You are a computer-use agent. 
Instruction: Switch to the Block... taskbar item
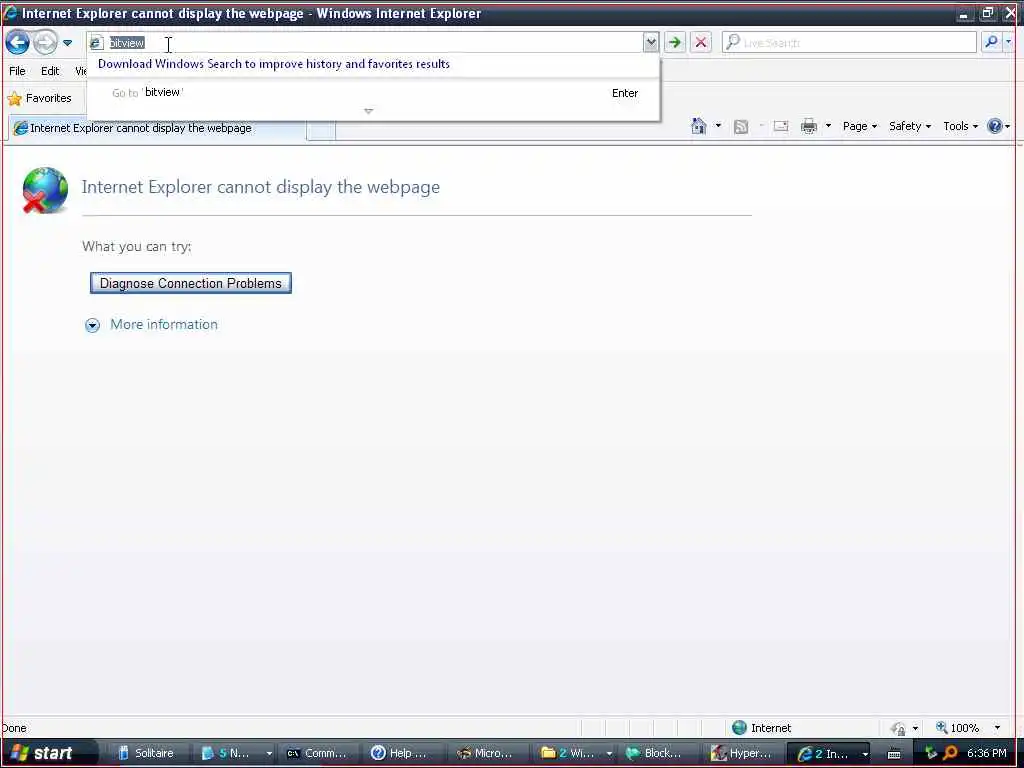656,753
